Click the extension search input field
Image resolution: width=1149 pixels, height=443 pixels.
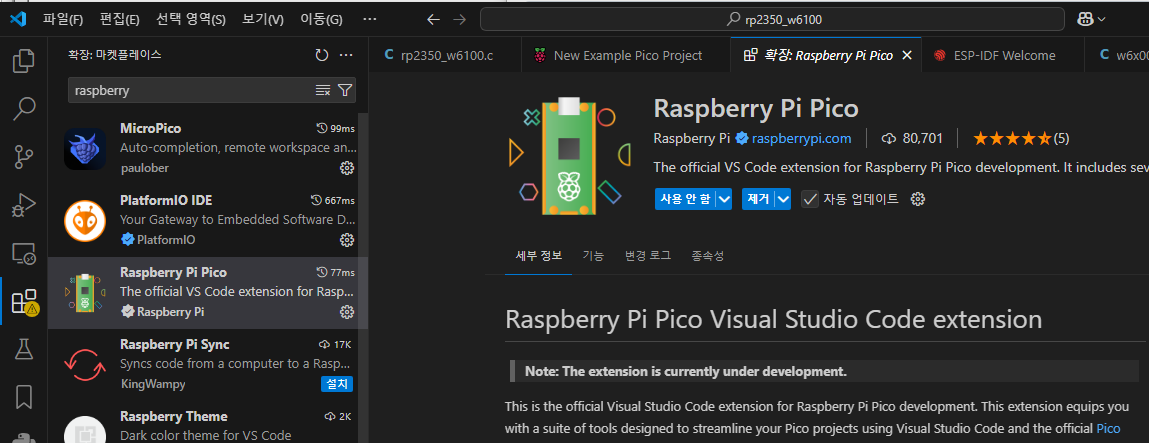[x=193, y=90]
